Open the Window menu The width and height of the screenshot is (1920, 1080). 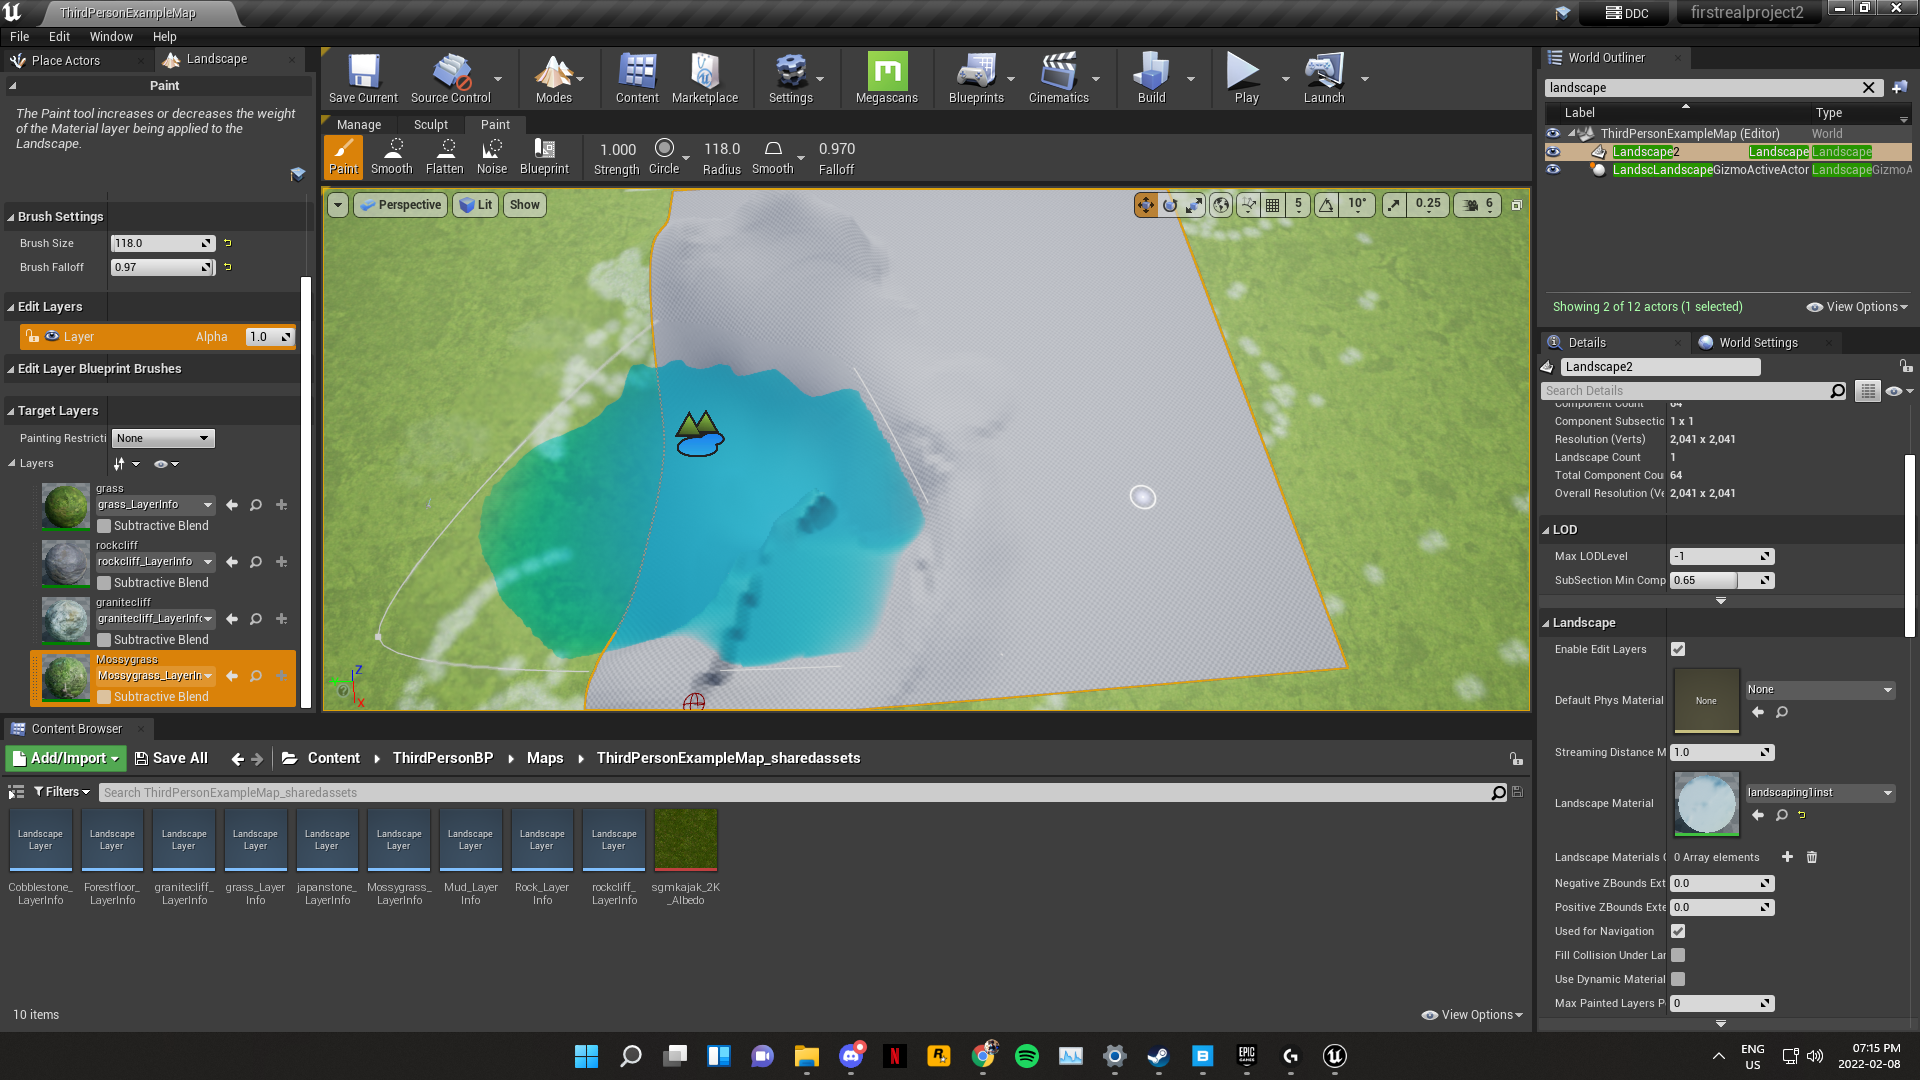click(x=111, y=37)
